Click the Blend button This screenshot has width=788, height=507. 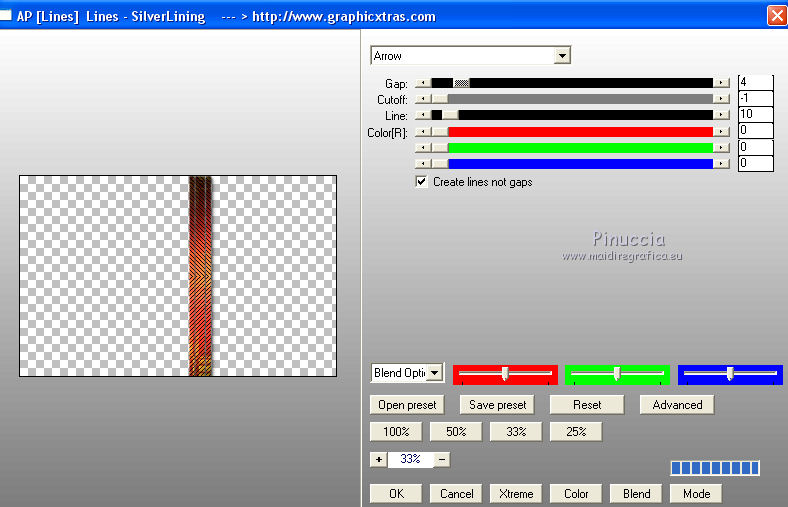(636, 494)
